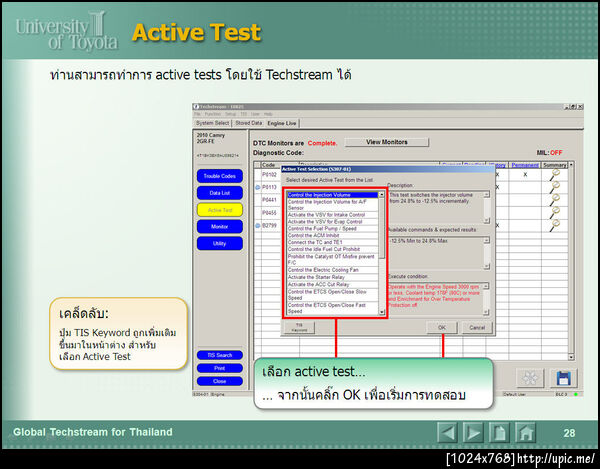Select Control the ETCS Open/Close Slow Speed
The height and width of the screenshot is (469, 600).
[x=333, y=295]
